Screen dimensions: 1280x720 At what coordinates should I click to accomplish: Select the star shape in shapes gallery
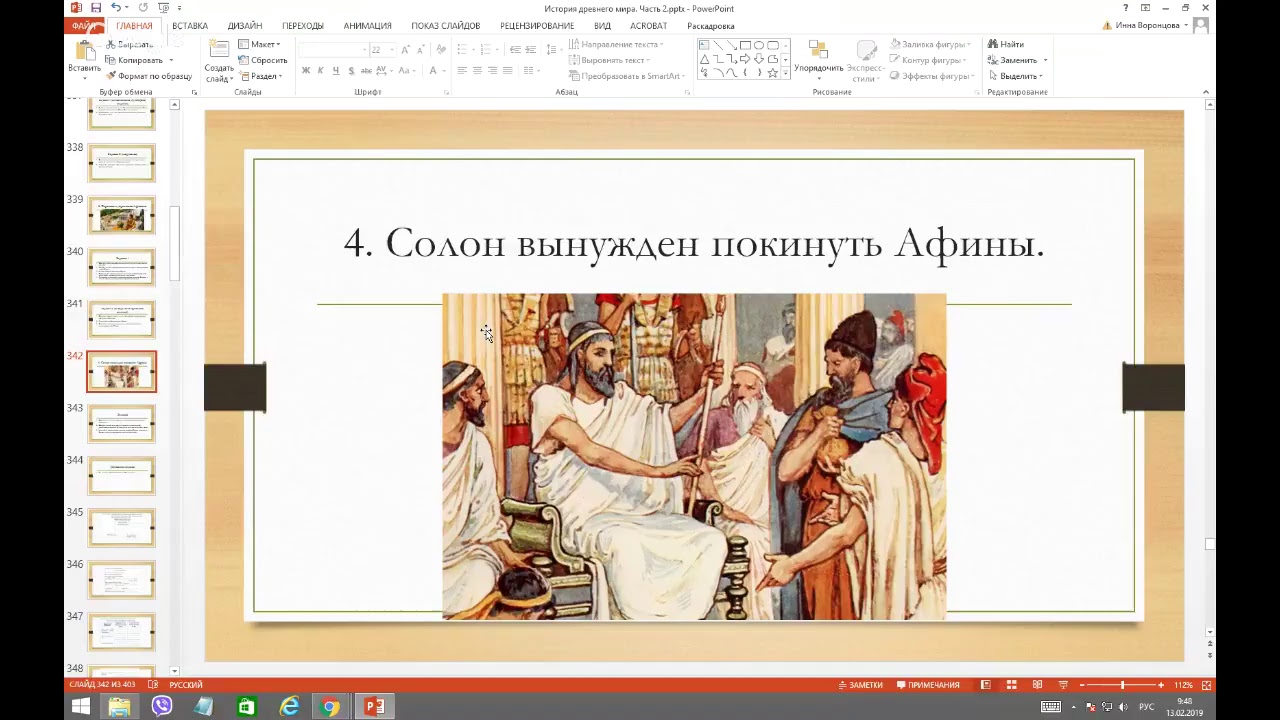[x=773, y=73]
